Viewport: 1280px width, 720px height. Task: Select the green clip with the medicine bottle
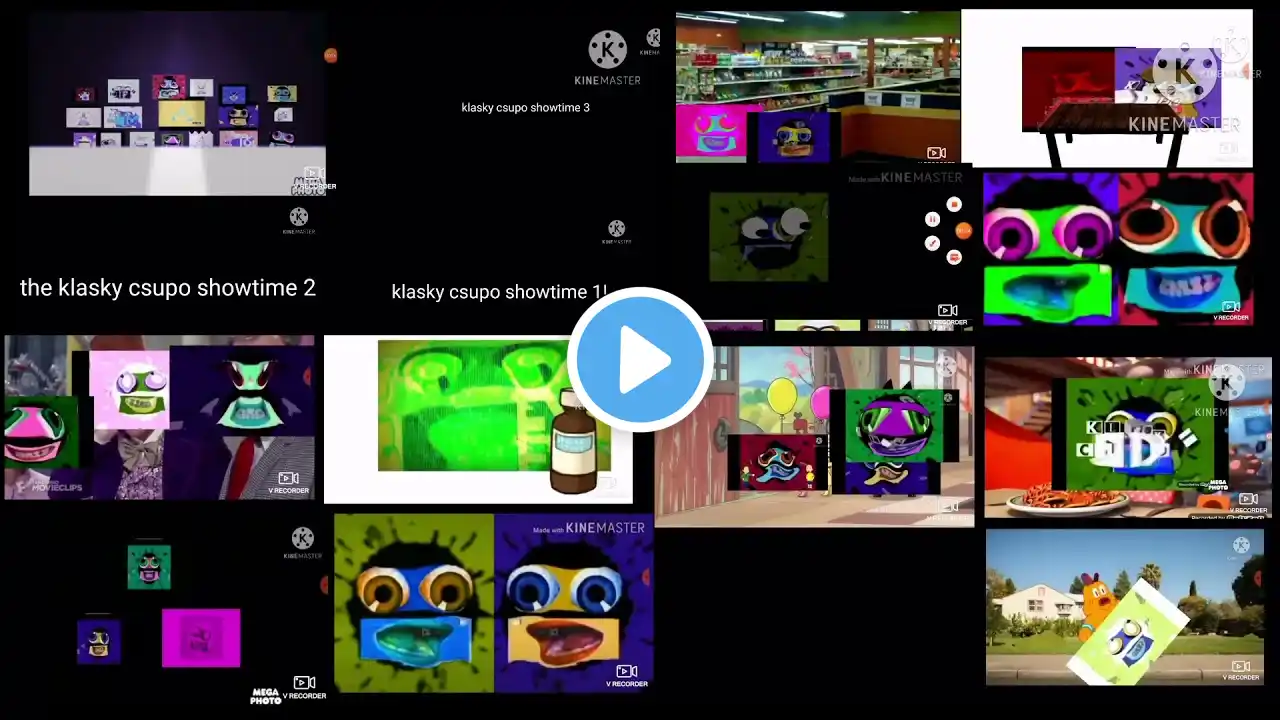(x=478, y=419)
